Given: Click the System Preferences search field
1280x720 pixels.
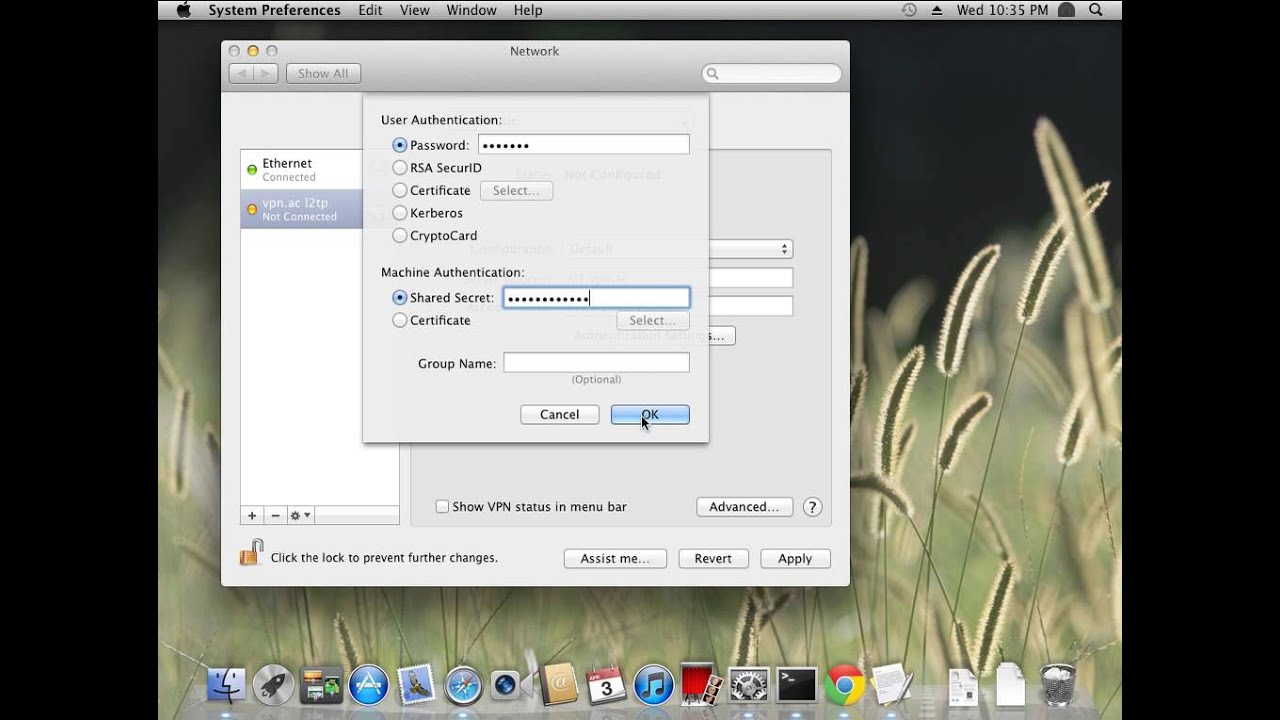Looking at the screenshot, I should 771,73.
